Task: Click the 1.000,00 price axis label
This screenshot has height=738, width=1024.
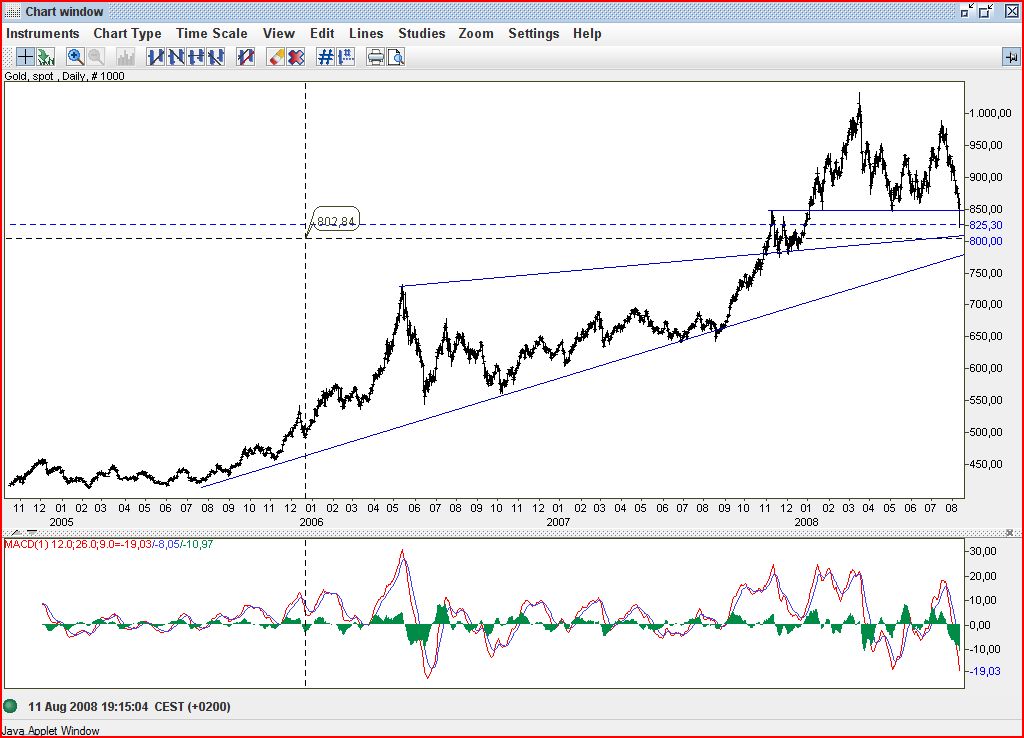Action: [x=990, y=113]
